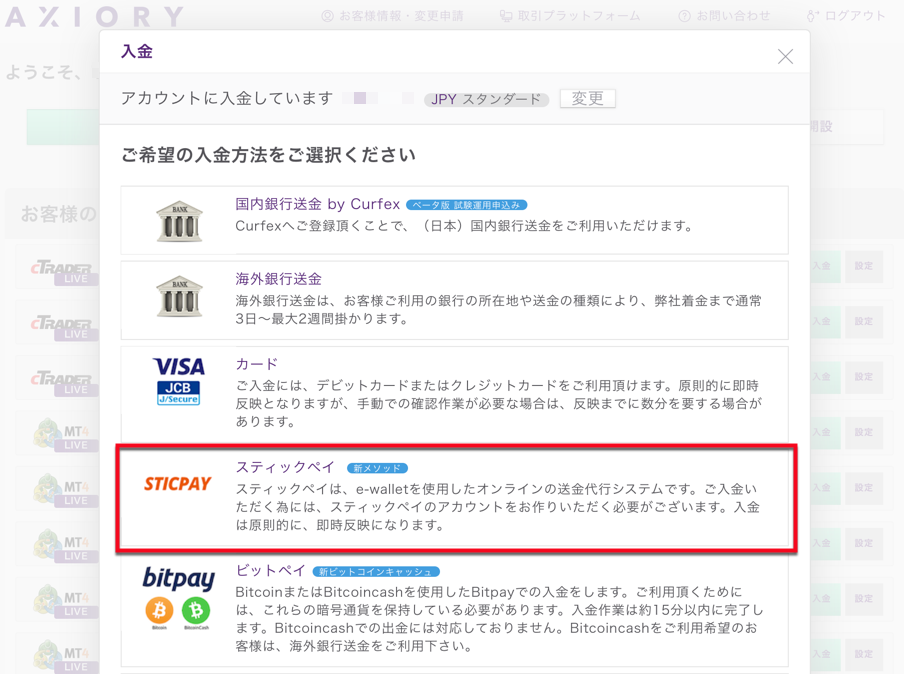
Task: Select カード deposit method
Action: tap(454, 394)
